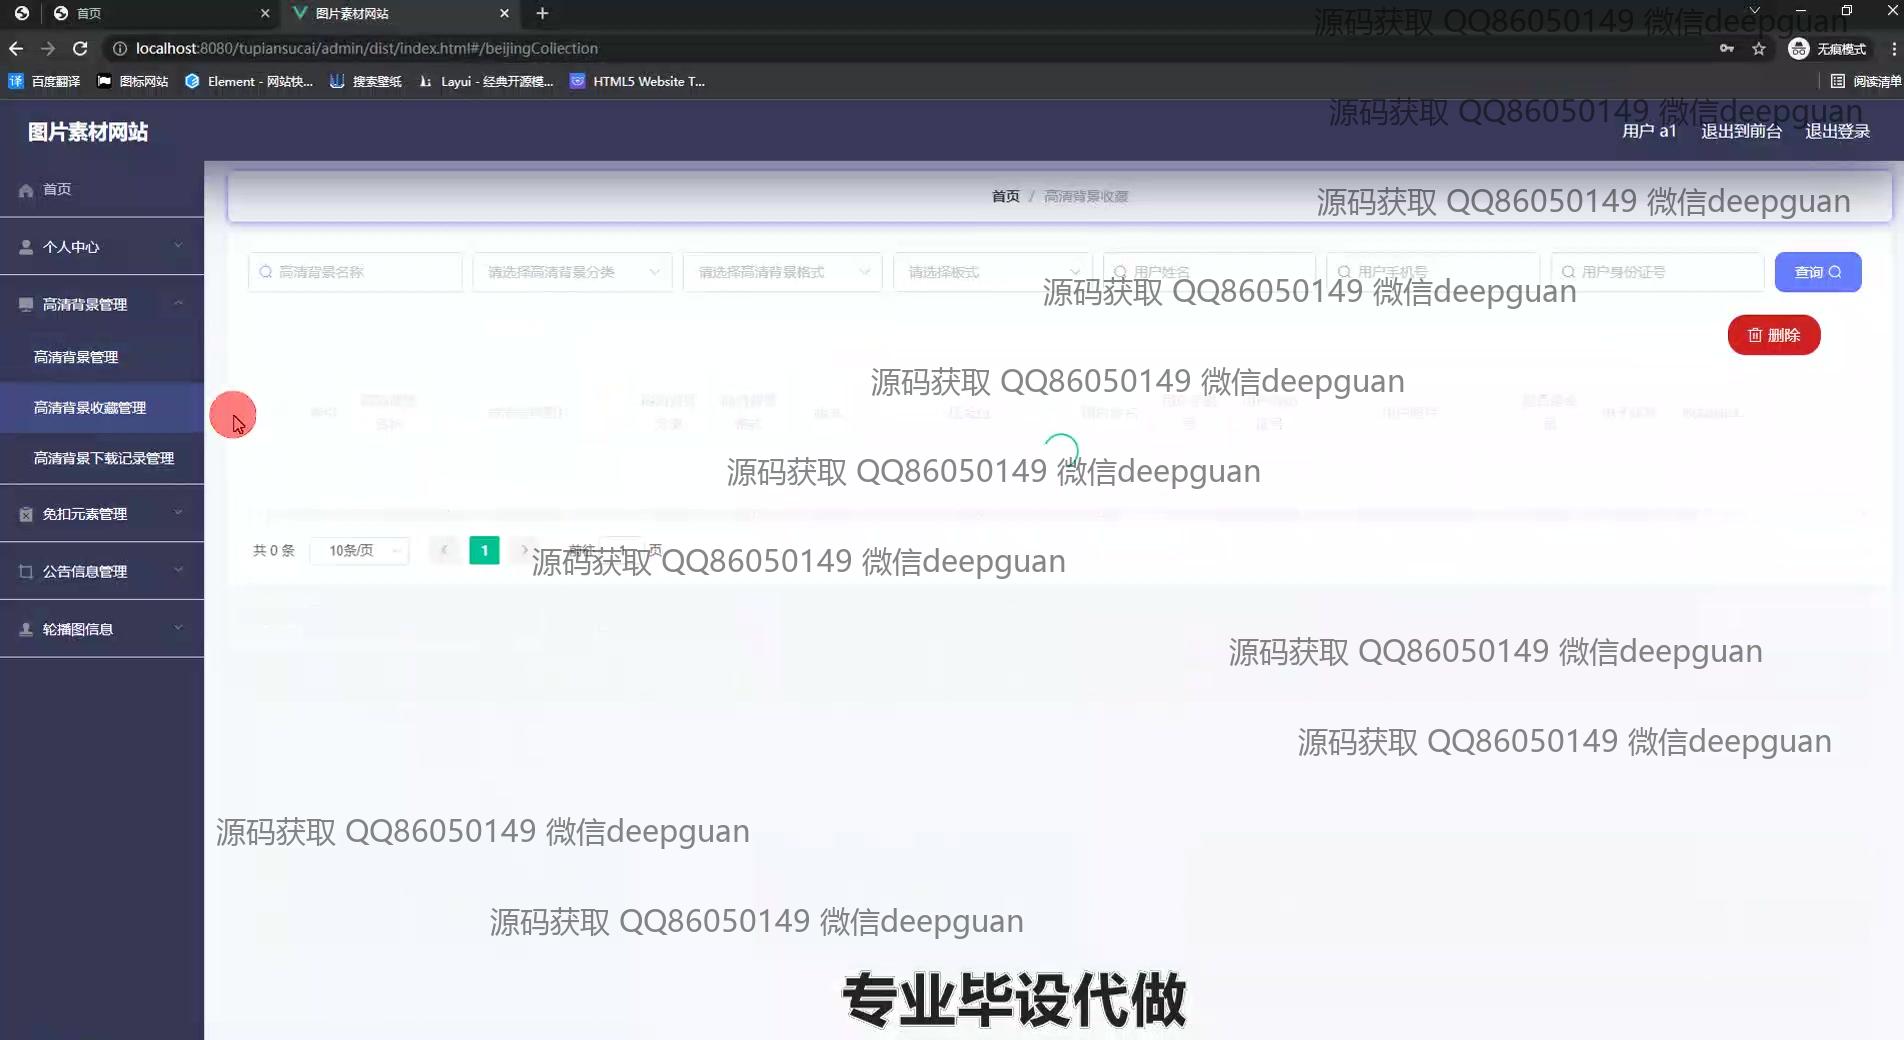Screen dimensions: 1904x1040
Task: Click the 首页 breadcrumb link
Action: click(x=1005, y=196)
